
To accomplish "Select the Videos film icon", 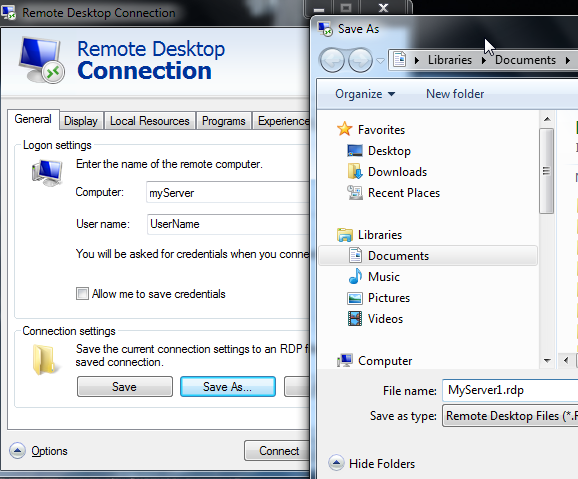I will click(355, 319).
